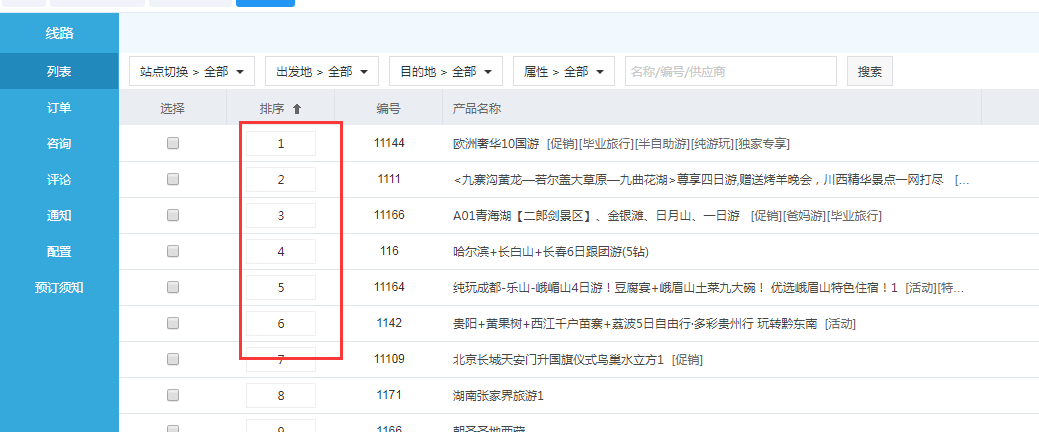This screenshot has height=432, width=1039.
Task: Tick the checkbox for product 11144
Action: pos(173,143)
